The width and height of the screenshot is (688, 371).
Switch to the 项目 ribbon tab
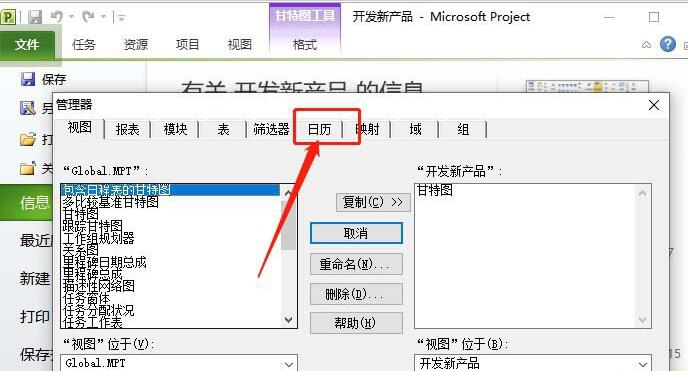pos(187,44)
